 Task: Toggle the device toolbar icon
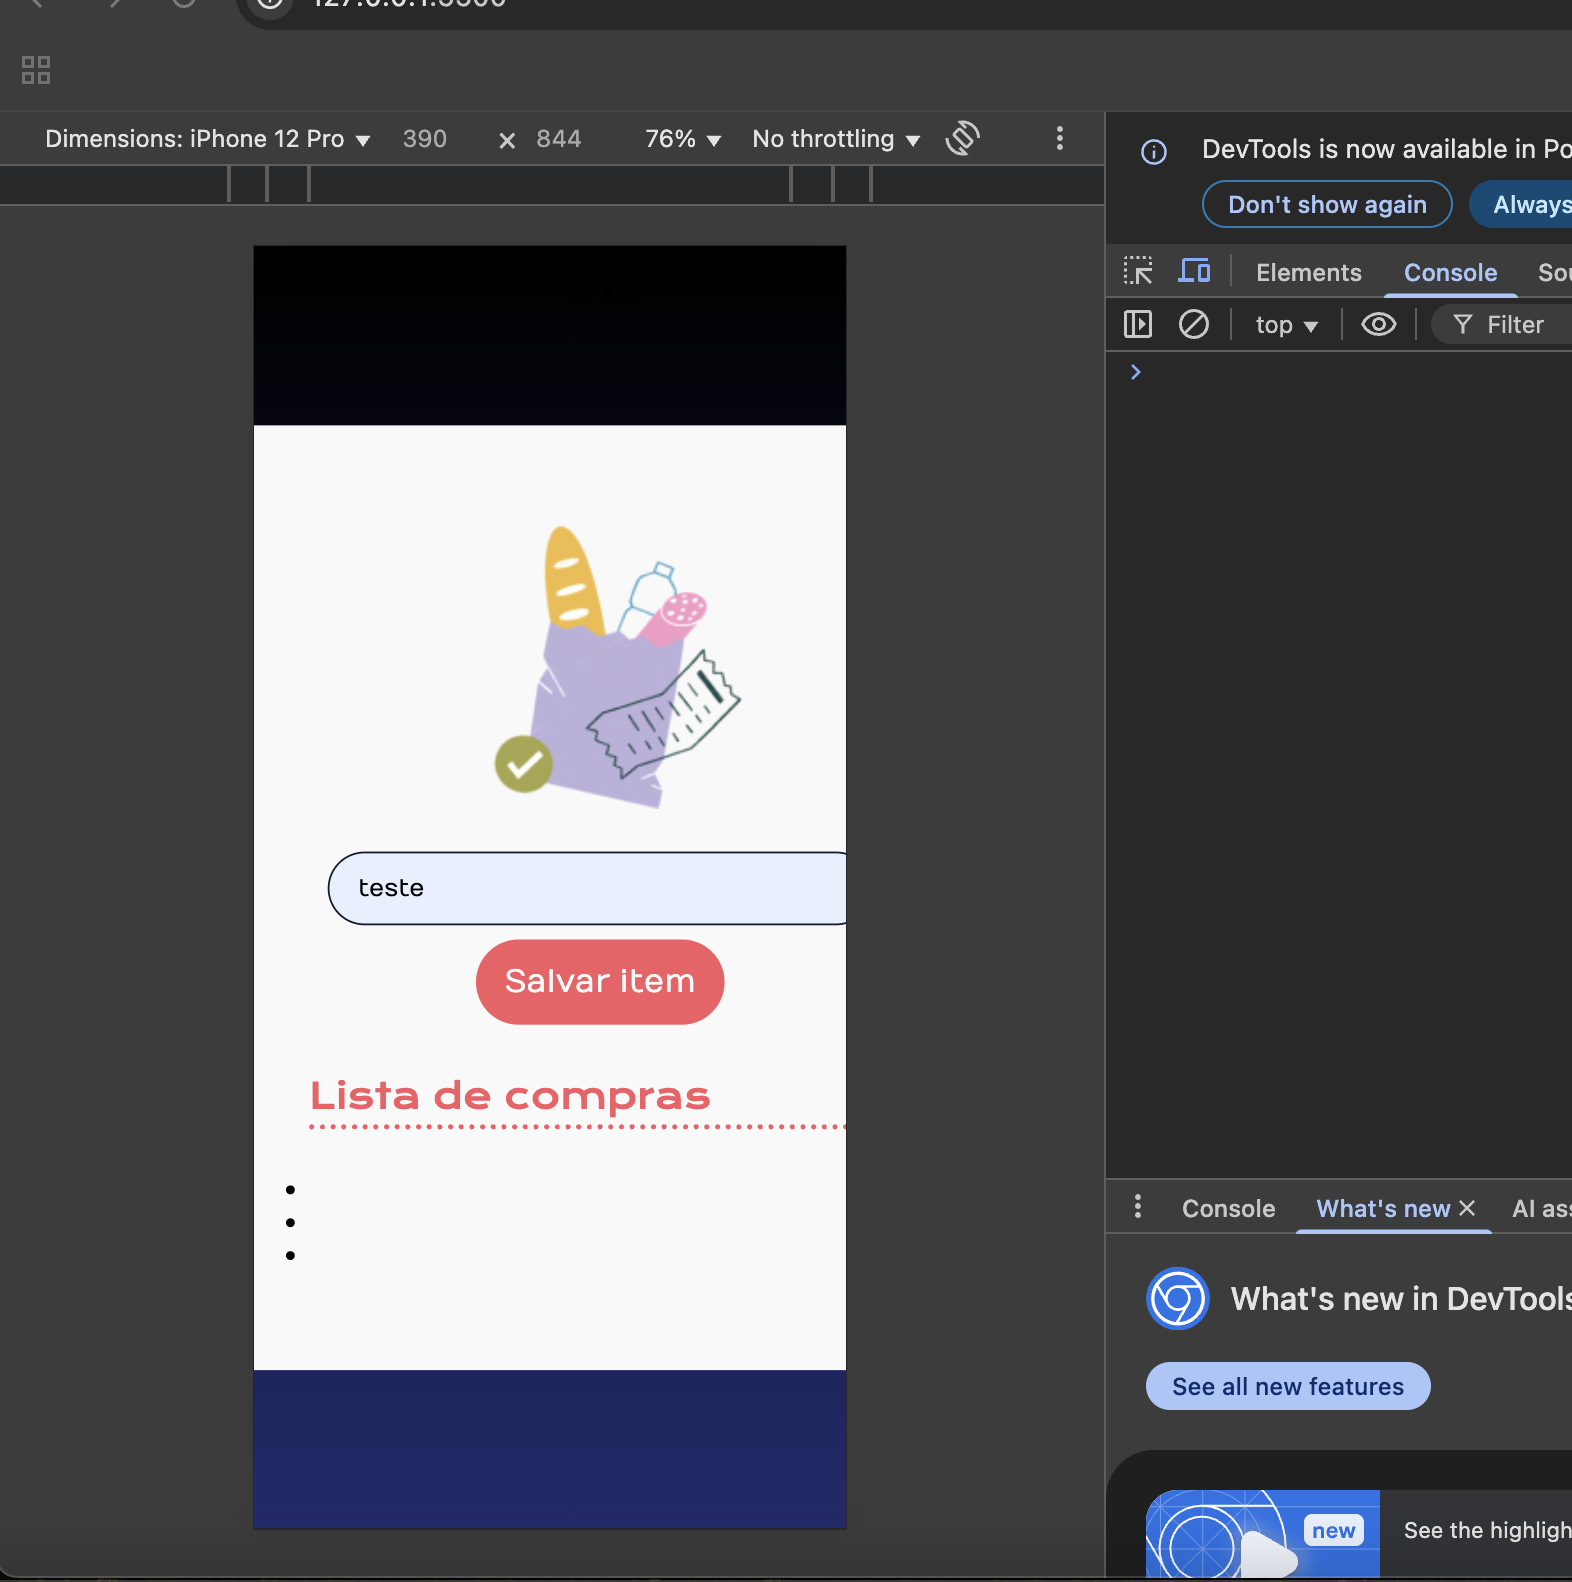(x=1194, y=271)
